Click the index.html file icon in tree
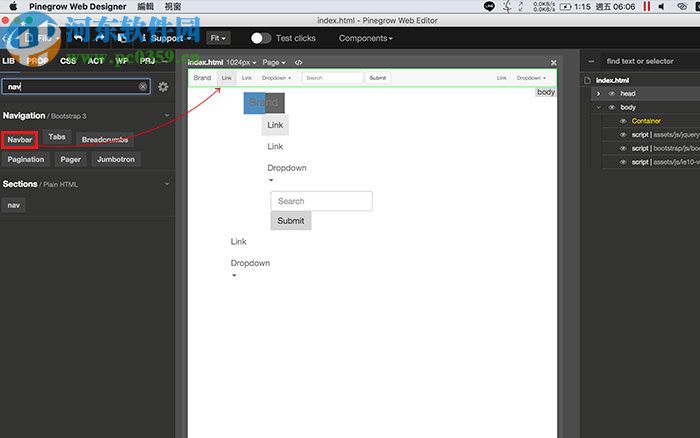Screen dimensions: 700x438 pyautogui.click(x=588, y=80)
